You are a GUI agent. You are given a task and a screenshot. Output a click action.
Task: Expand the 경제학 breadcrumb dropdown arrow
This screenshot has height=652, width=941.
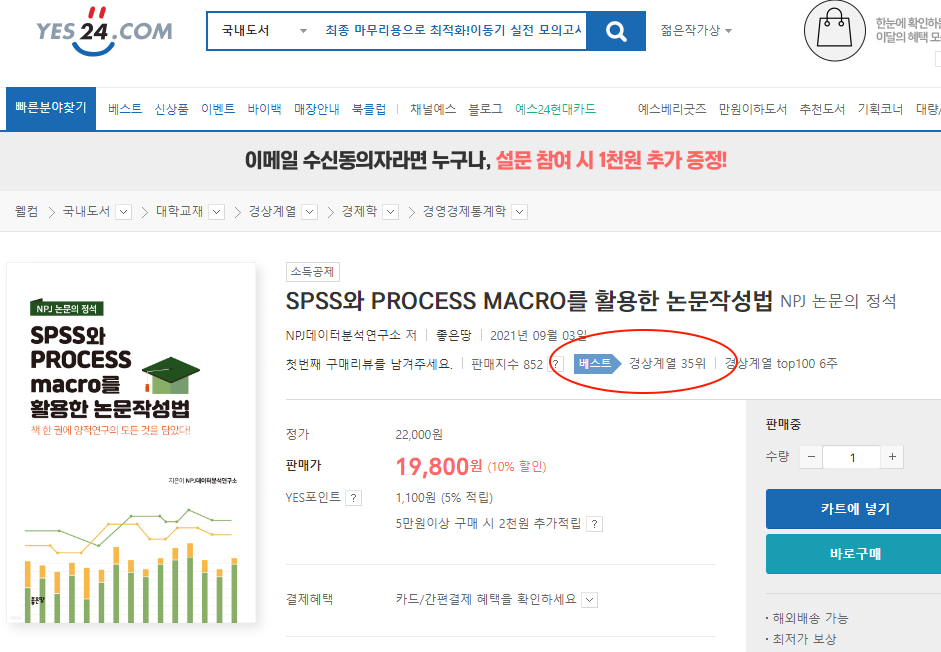pyautogui.click(x=391, y=212)
